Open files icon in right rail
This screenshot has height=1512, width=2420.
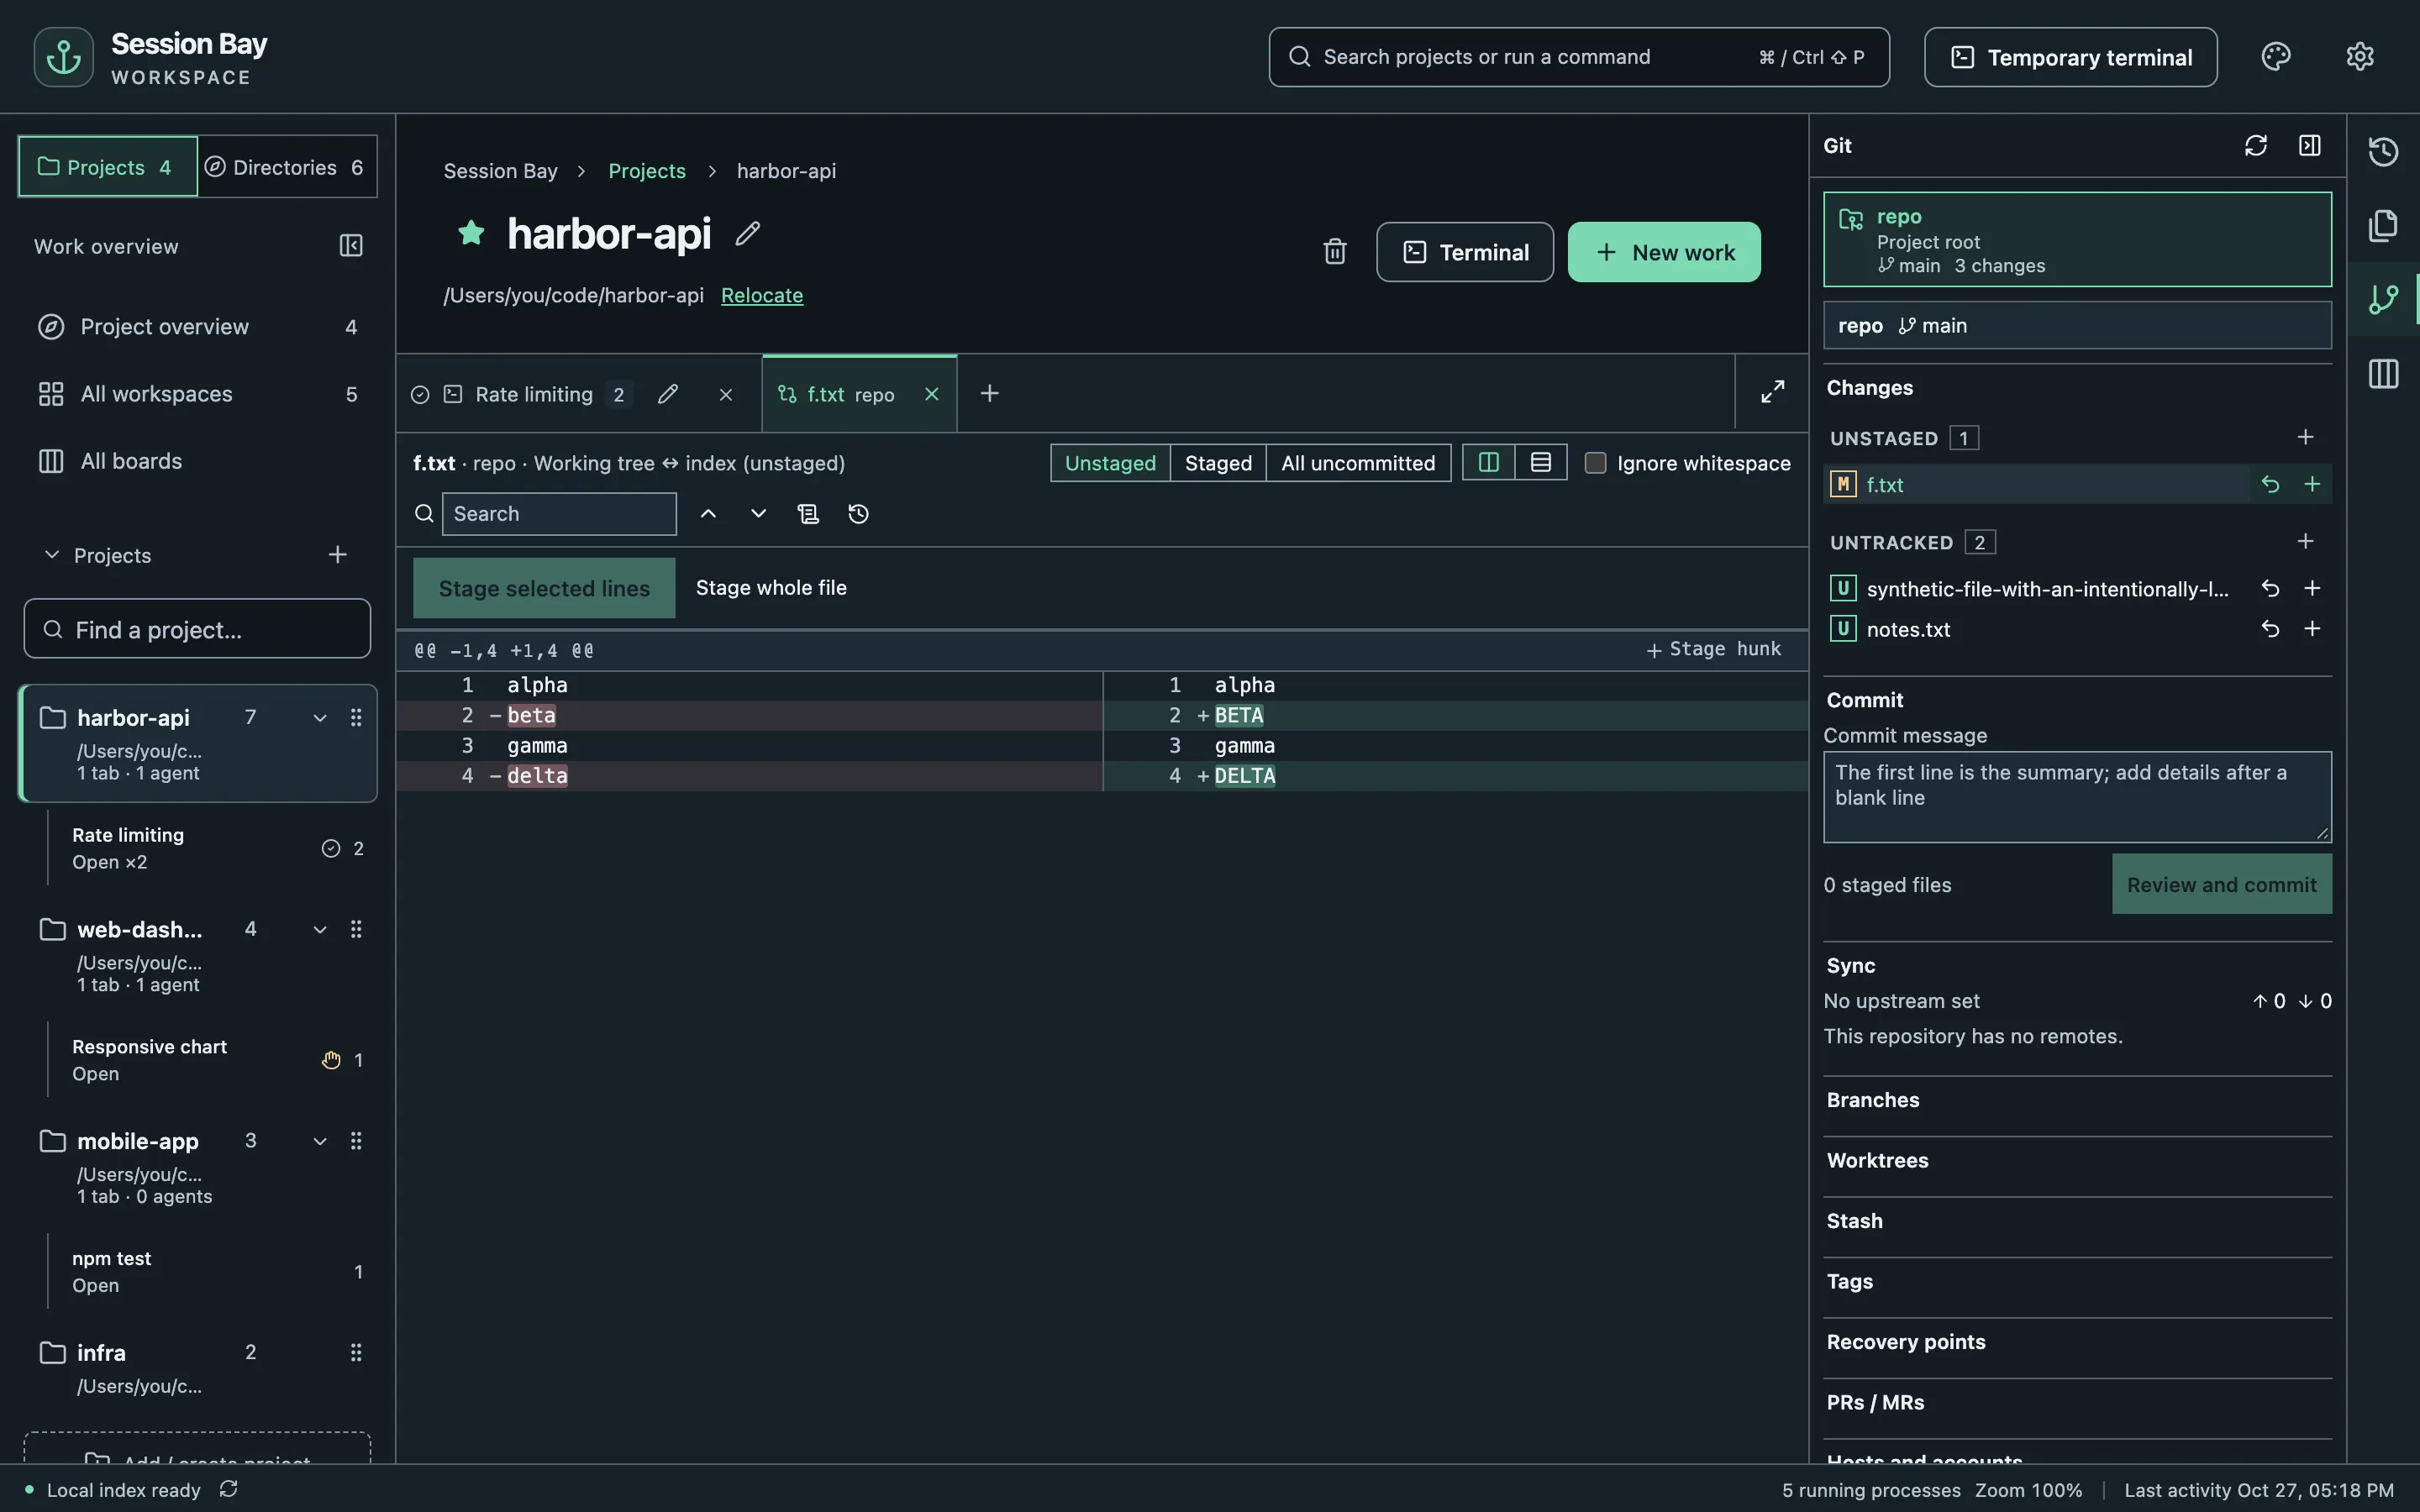pyautogui.click(x=2384, y=225)
